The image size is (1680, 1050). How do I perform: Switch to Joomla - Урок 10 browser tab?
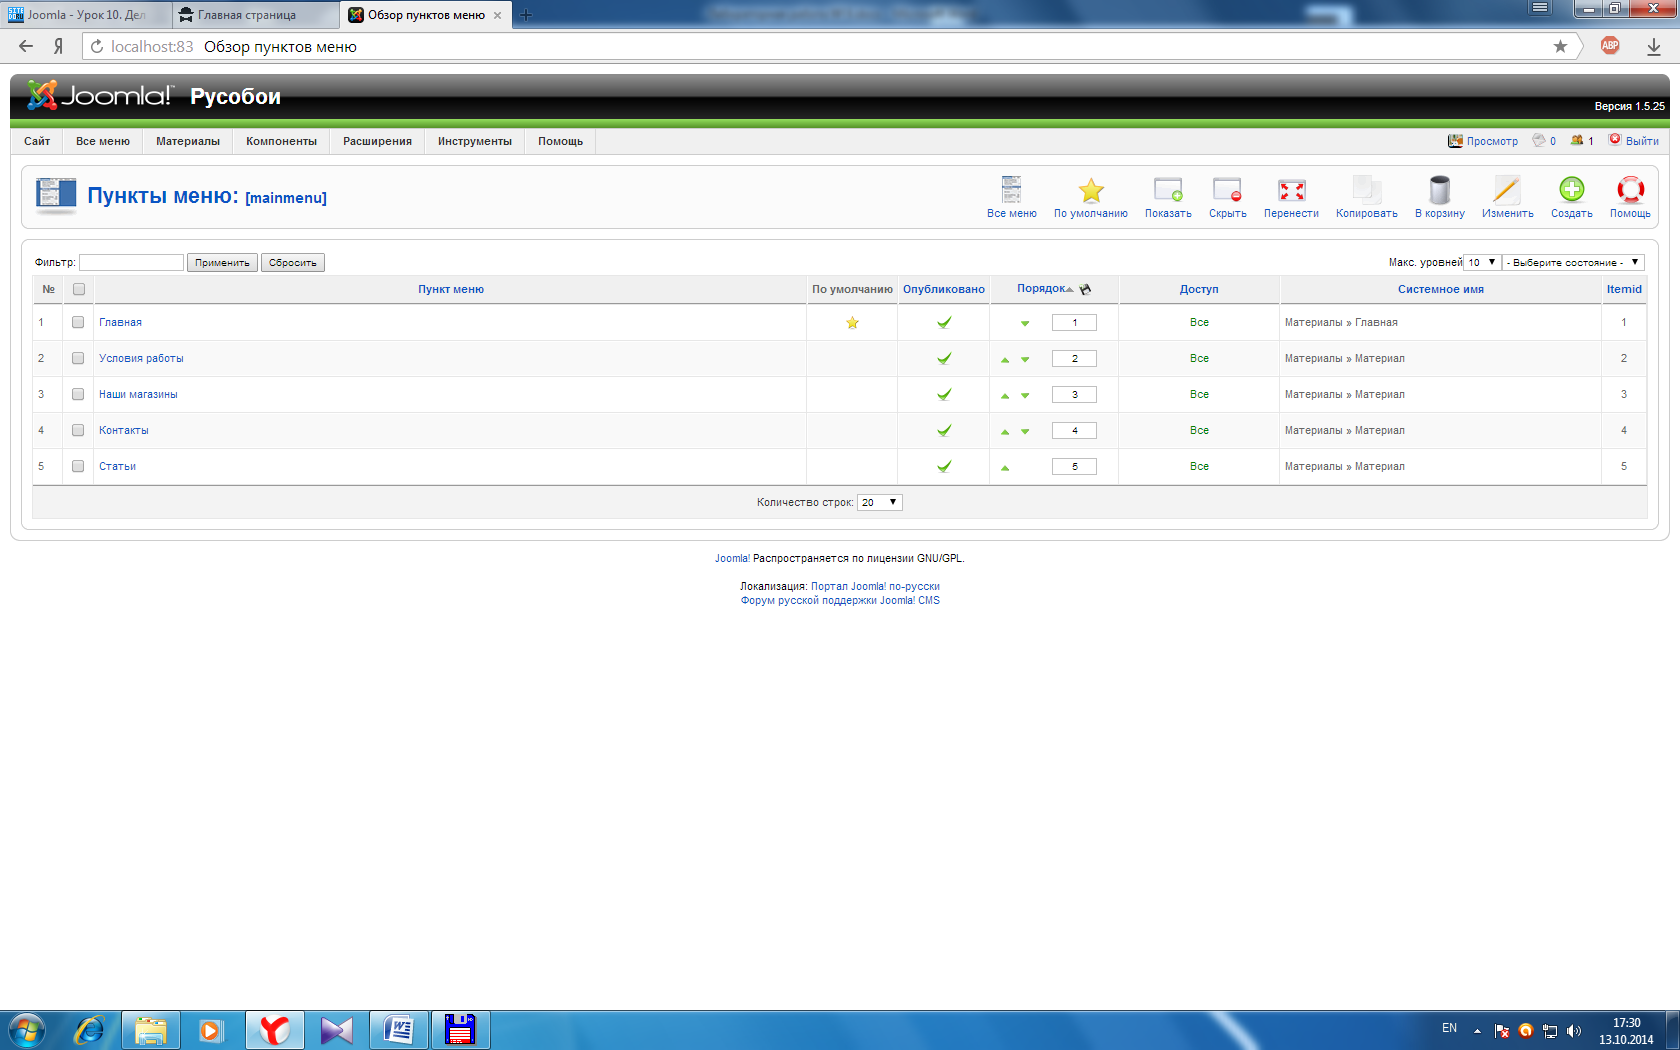click(85, 15)
